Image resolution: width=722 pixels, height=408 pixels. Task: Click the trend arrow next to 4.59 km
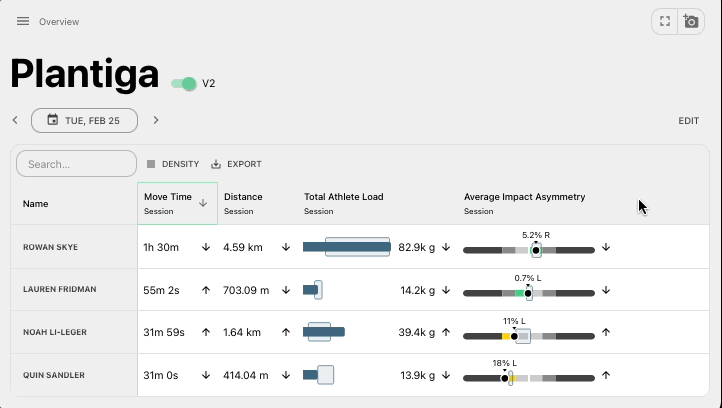click(286, 247)
